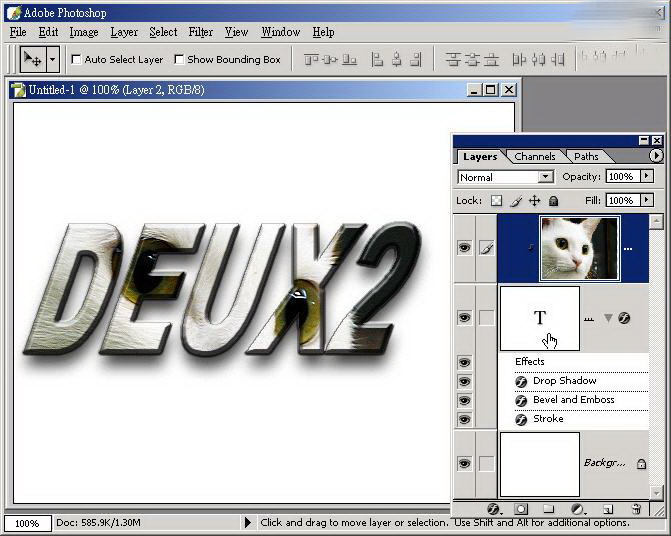Open the View menu
671x536 pixels.
coord(236,32)
